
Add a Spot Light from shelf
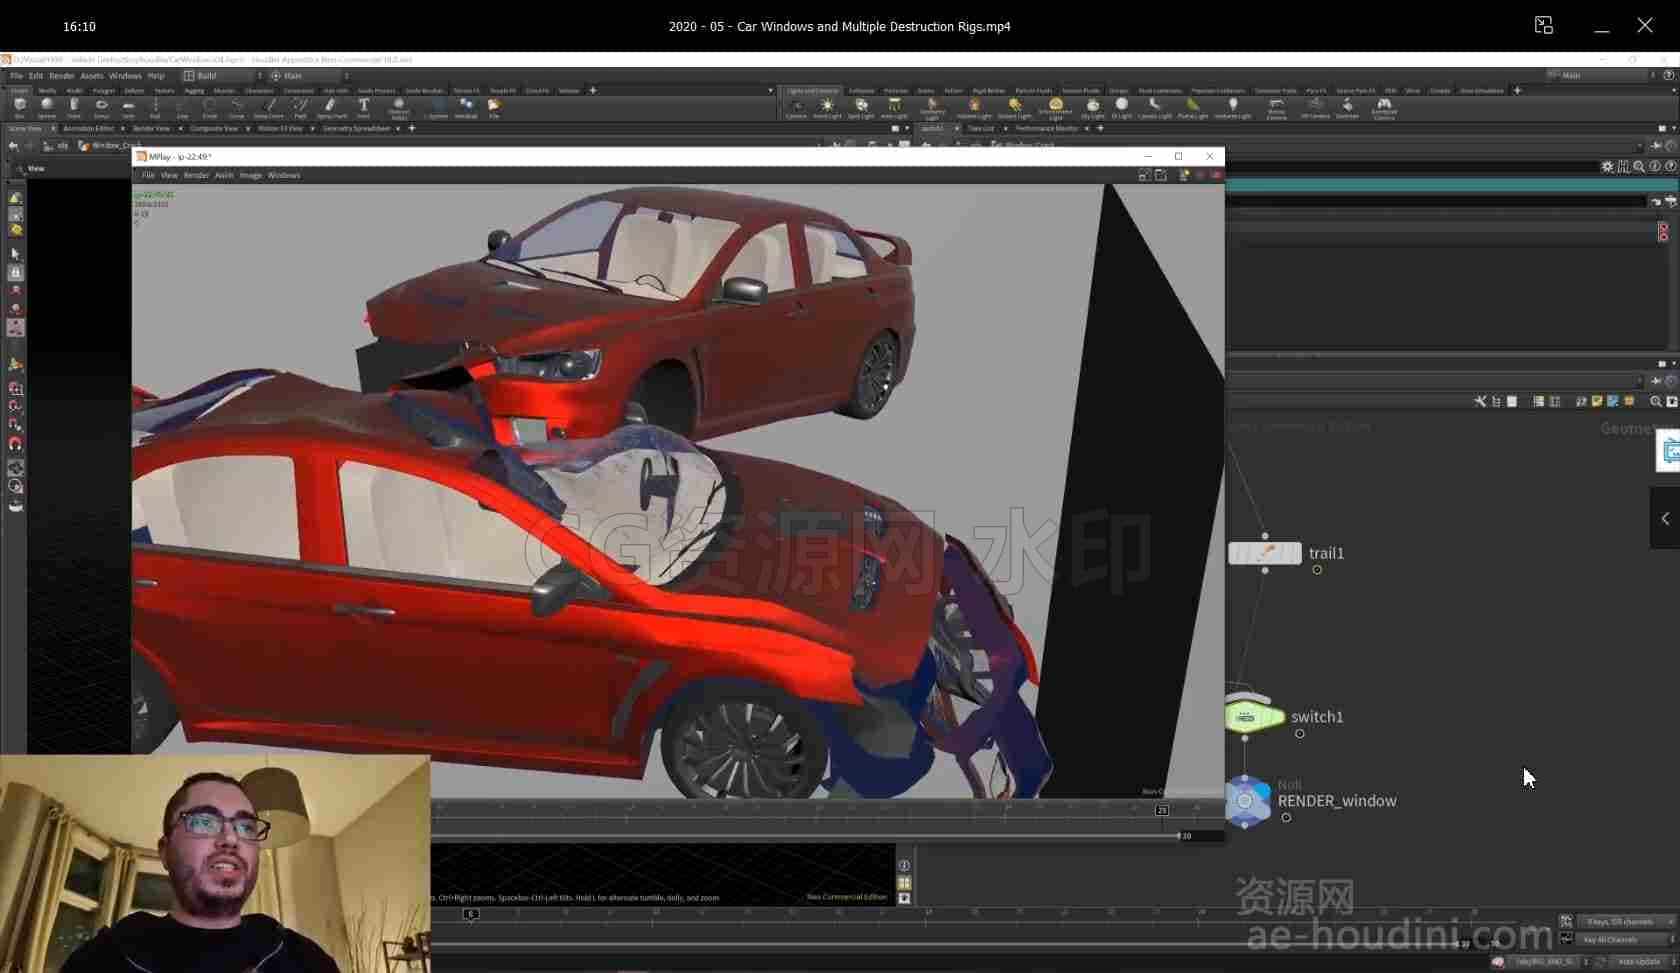pos(861,108)
